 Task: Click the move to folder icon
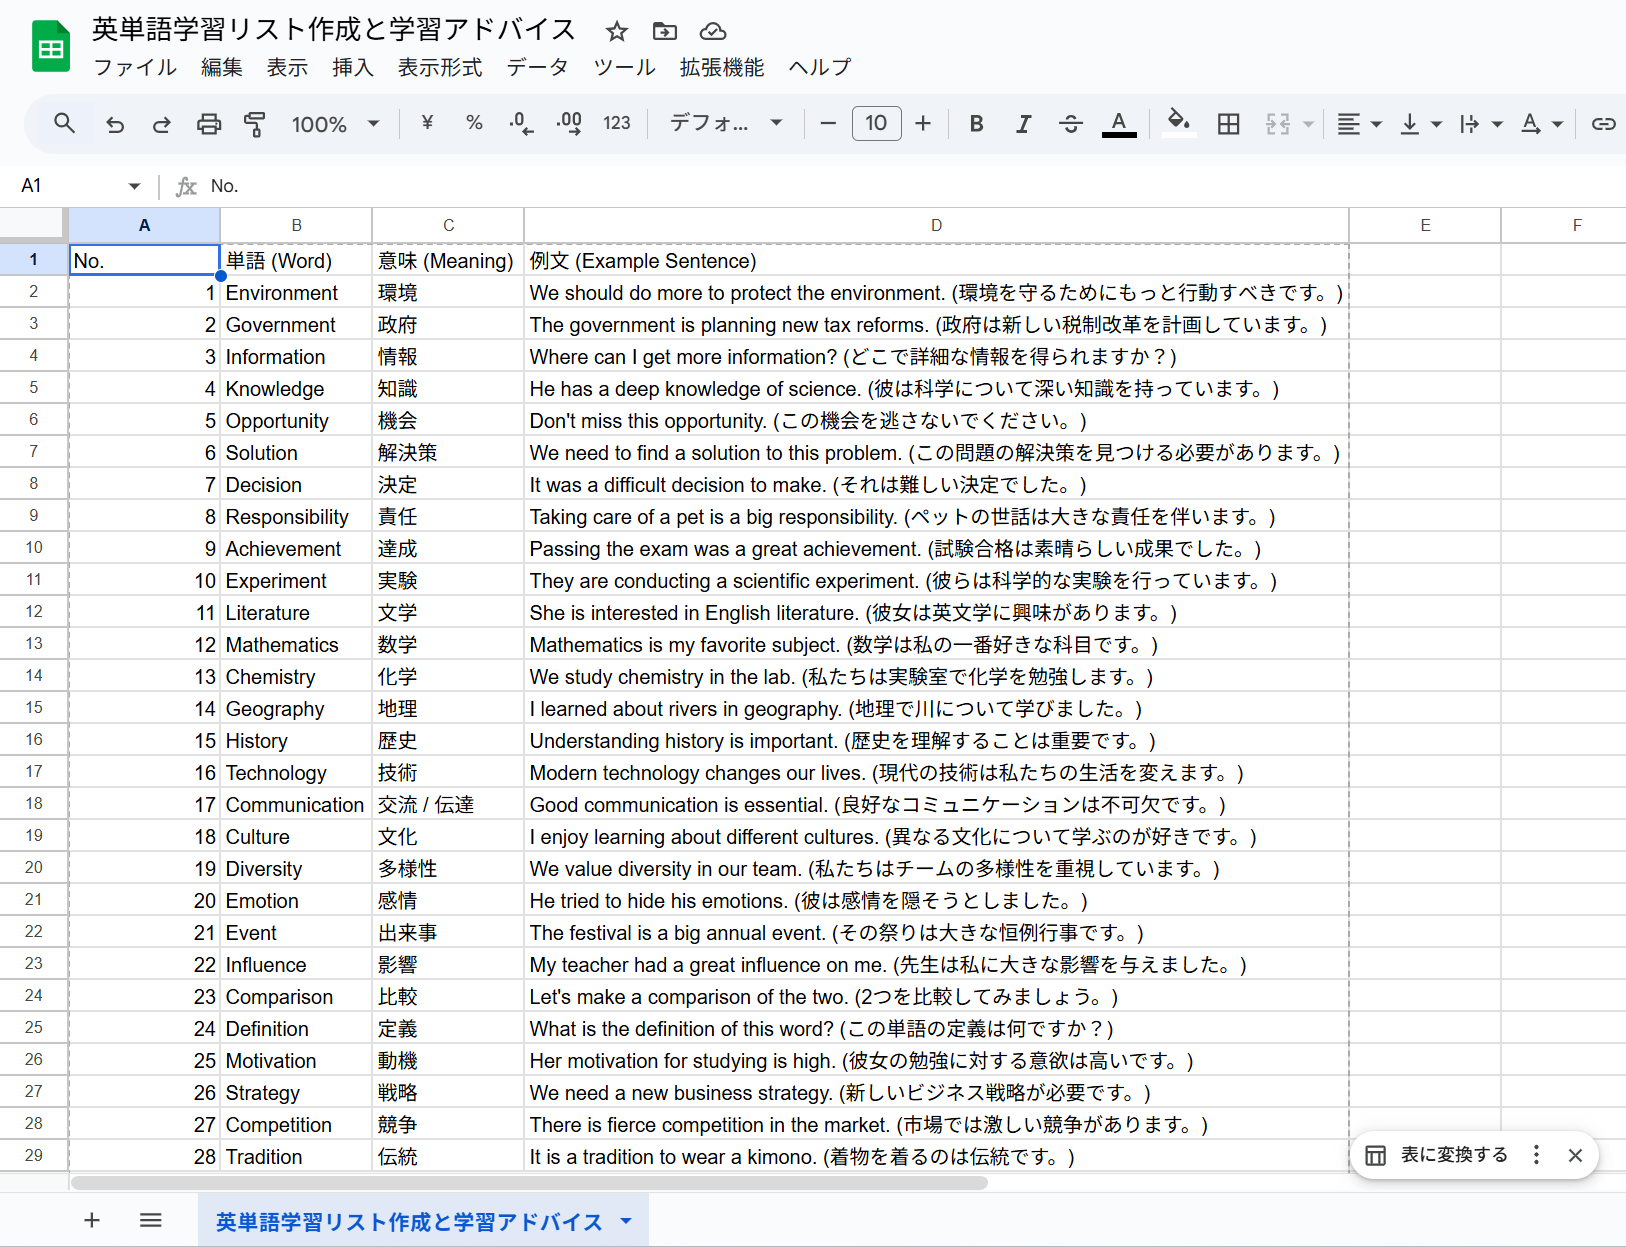[665, 31]
